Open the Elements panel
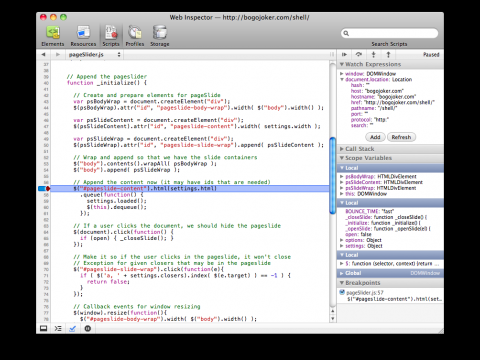The width and height of the screenshot is (480, 360). point(53,36)
